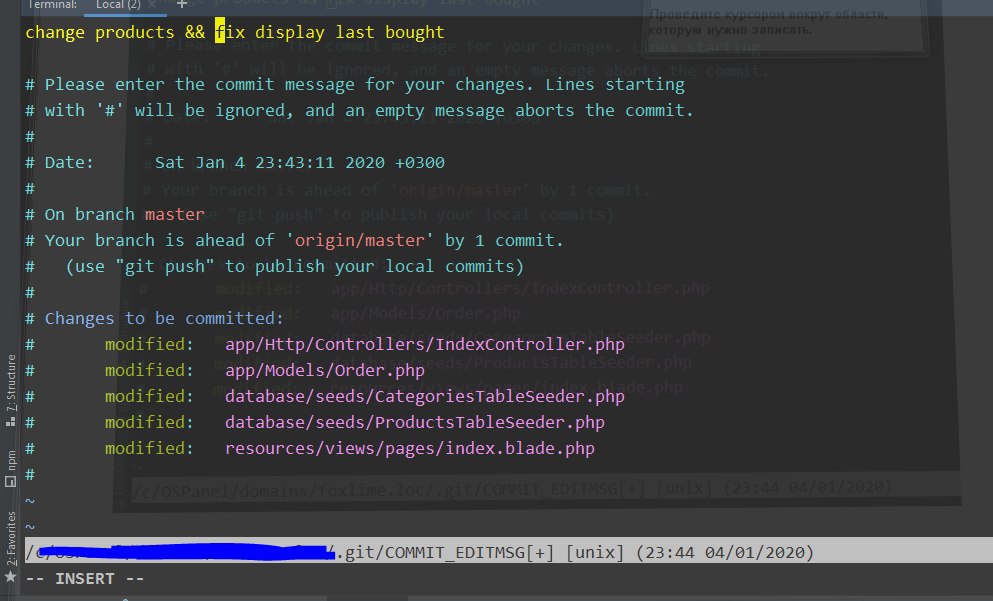Switch to the Local (2) terminal tab
The image size is (993, 601).
pos(118,5)
